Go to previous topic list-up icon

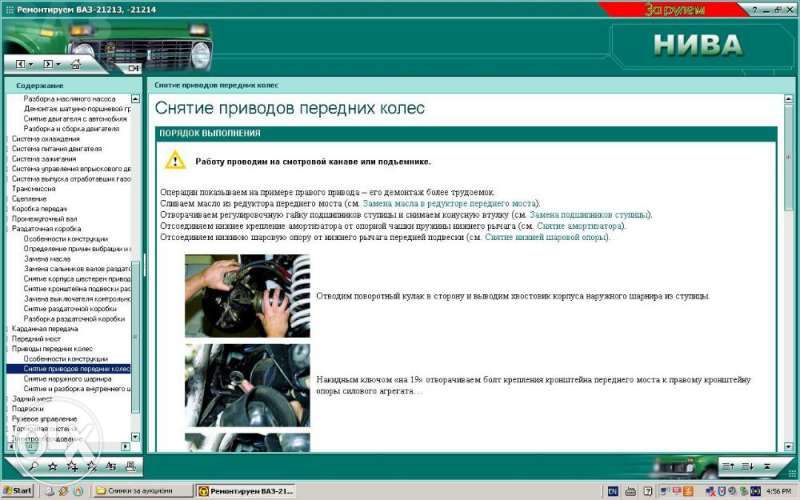[x=728, y=466]
